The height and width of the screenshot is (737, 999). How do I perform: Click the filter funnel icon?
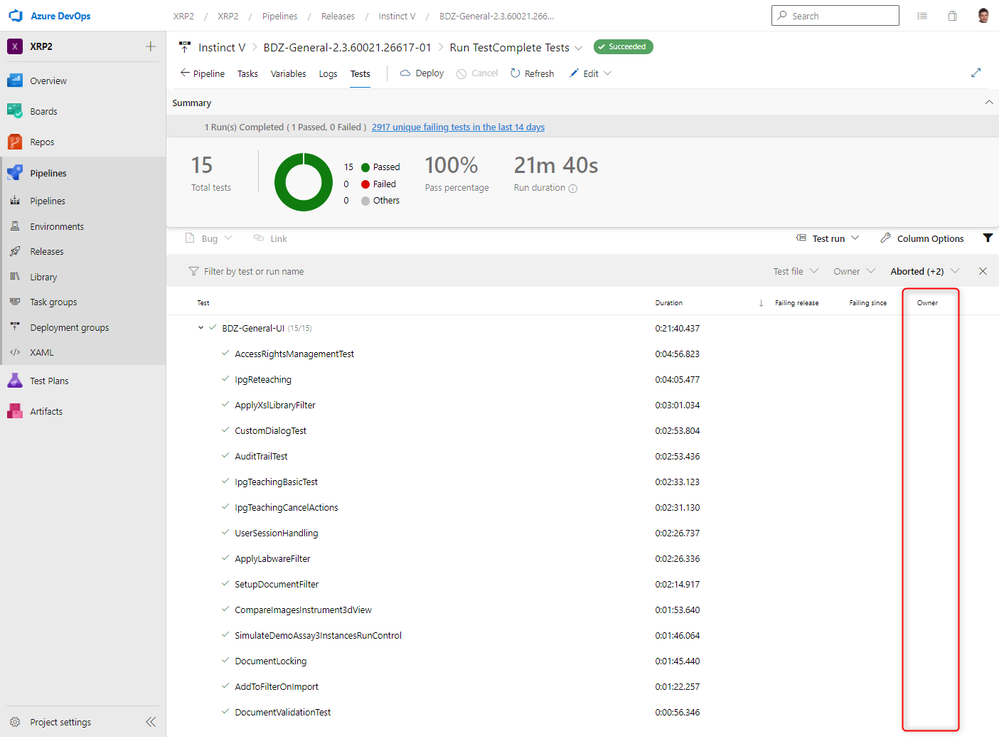[988, 238]
